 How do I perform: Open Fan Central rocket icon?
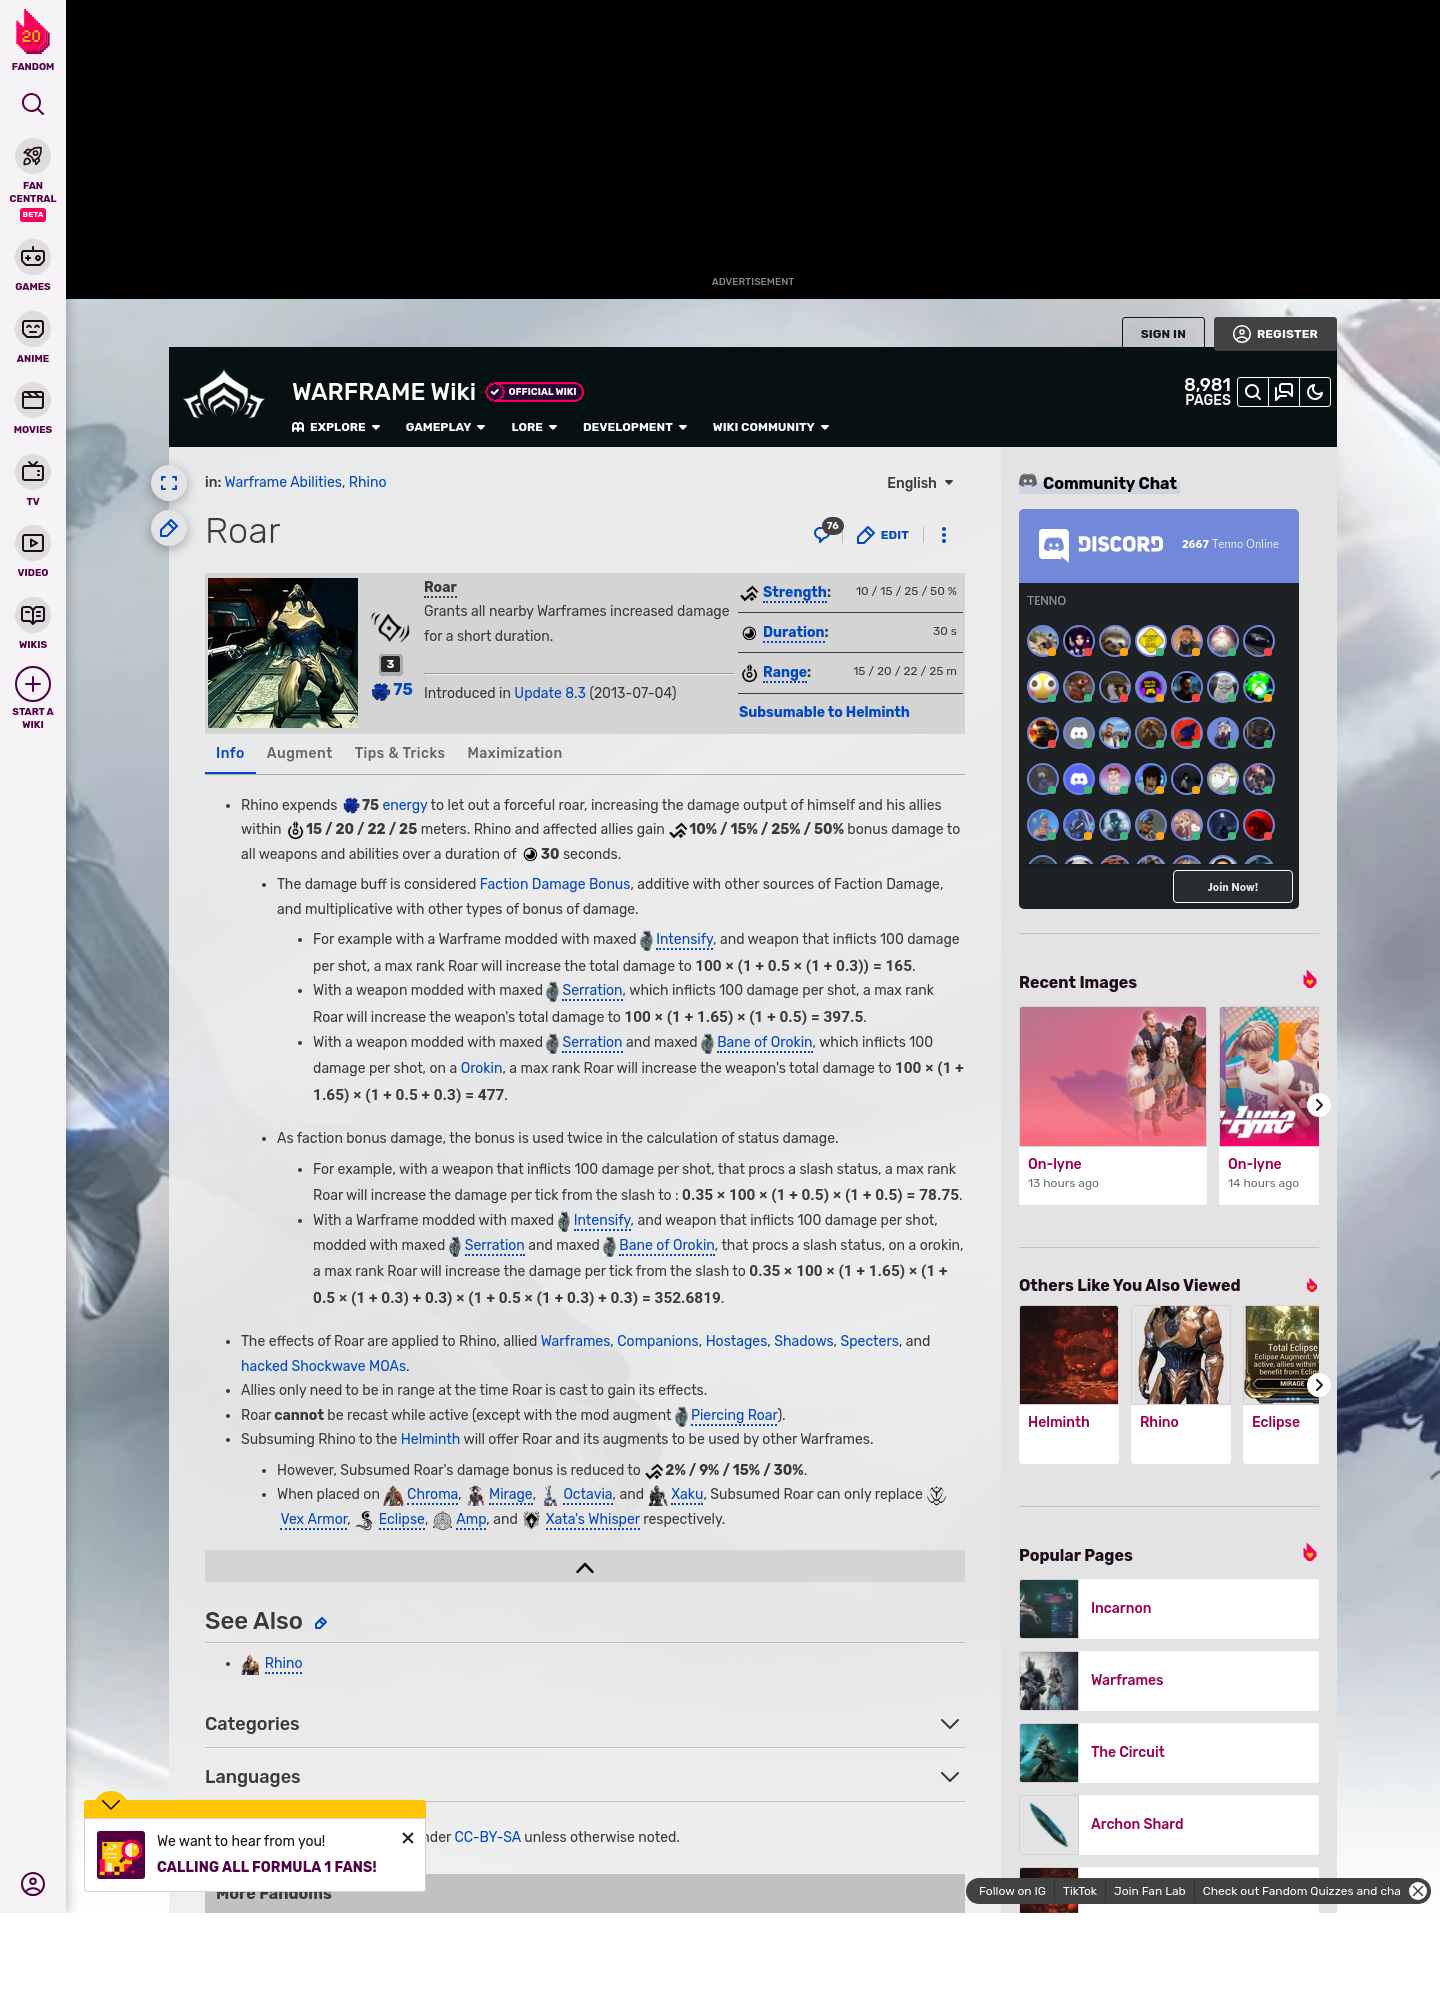point(33,156)
